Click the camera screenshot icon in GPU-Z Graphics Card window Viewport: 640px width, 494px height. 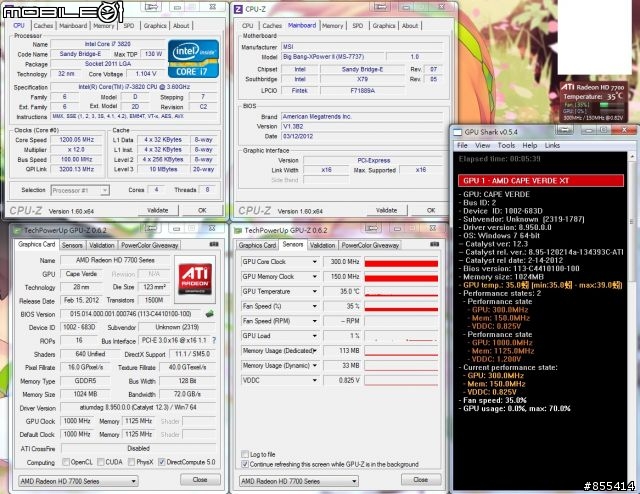[214, 244]
